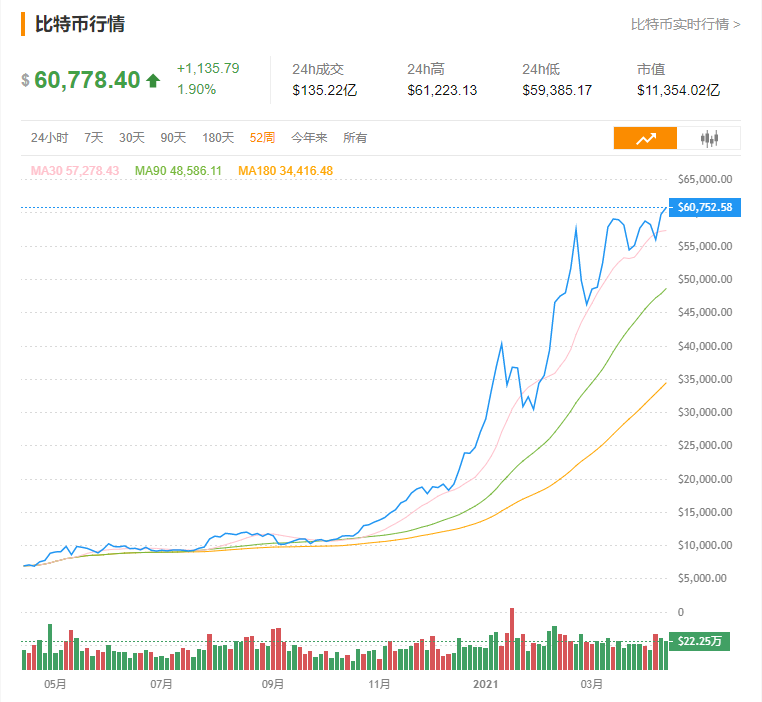Click the 24h高 value $61,223.13

coord(442,90)
